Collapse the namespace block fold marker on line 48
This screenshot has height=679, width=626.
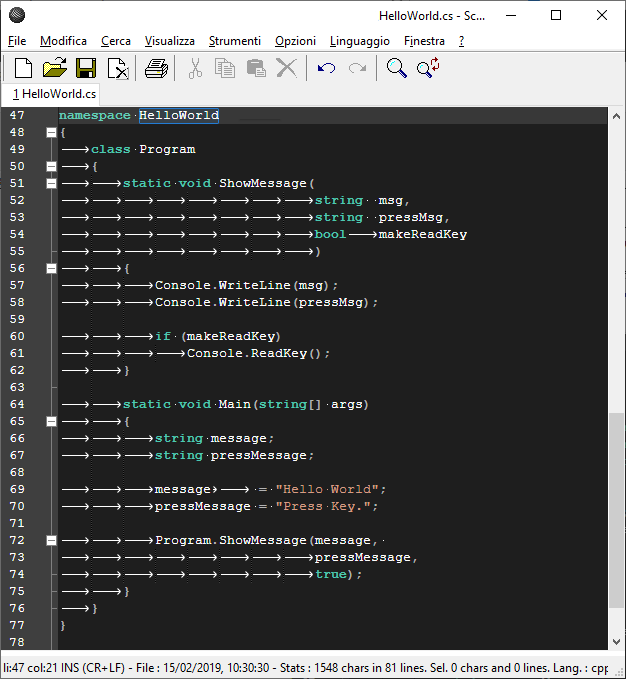51,132
